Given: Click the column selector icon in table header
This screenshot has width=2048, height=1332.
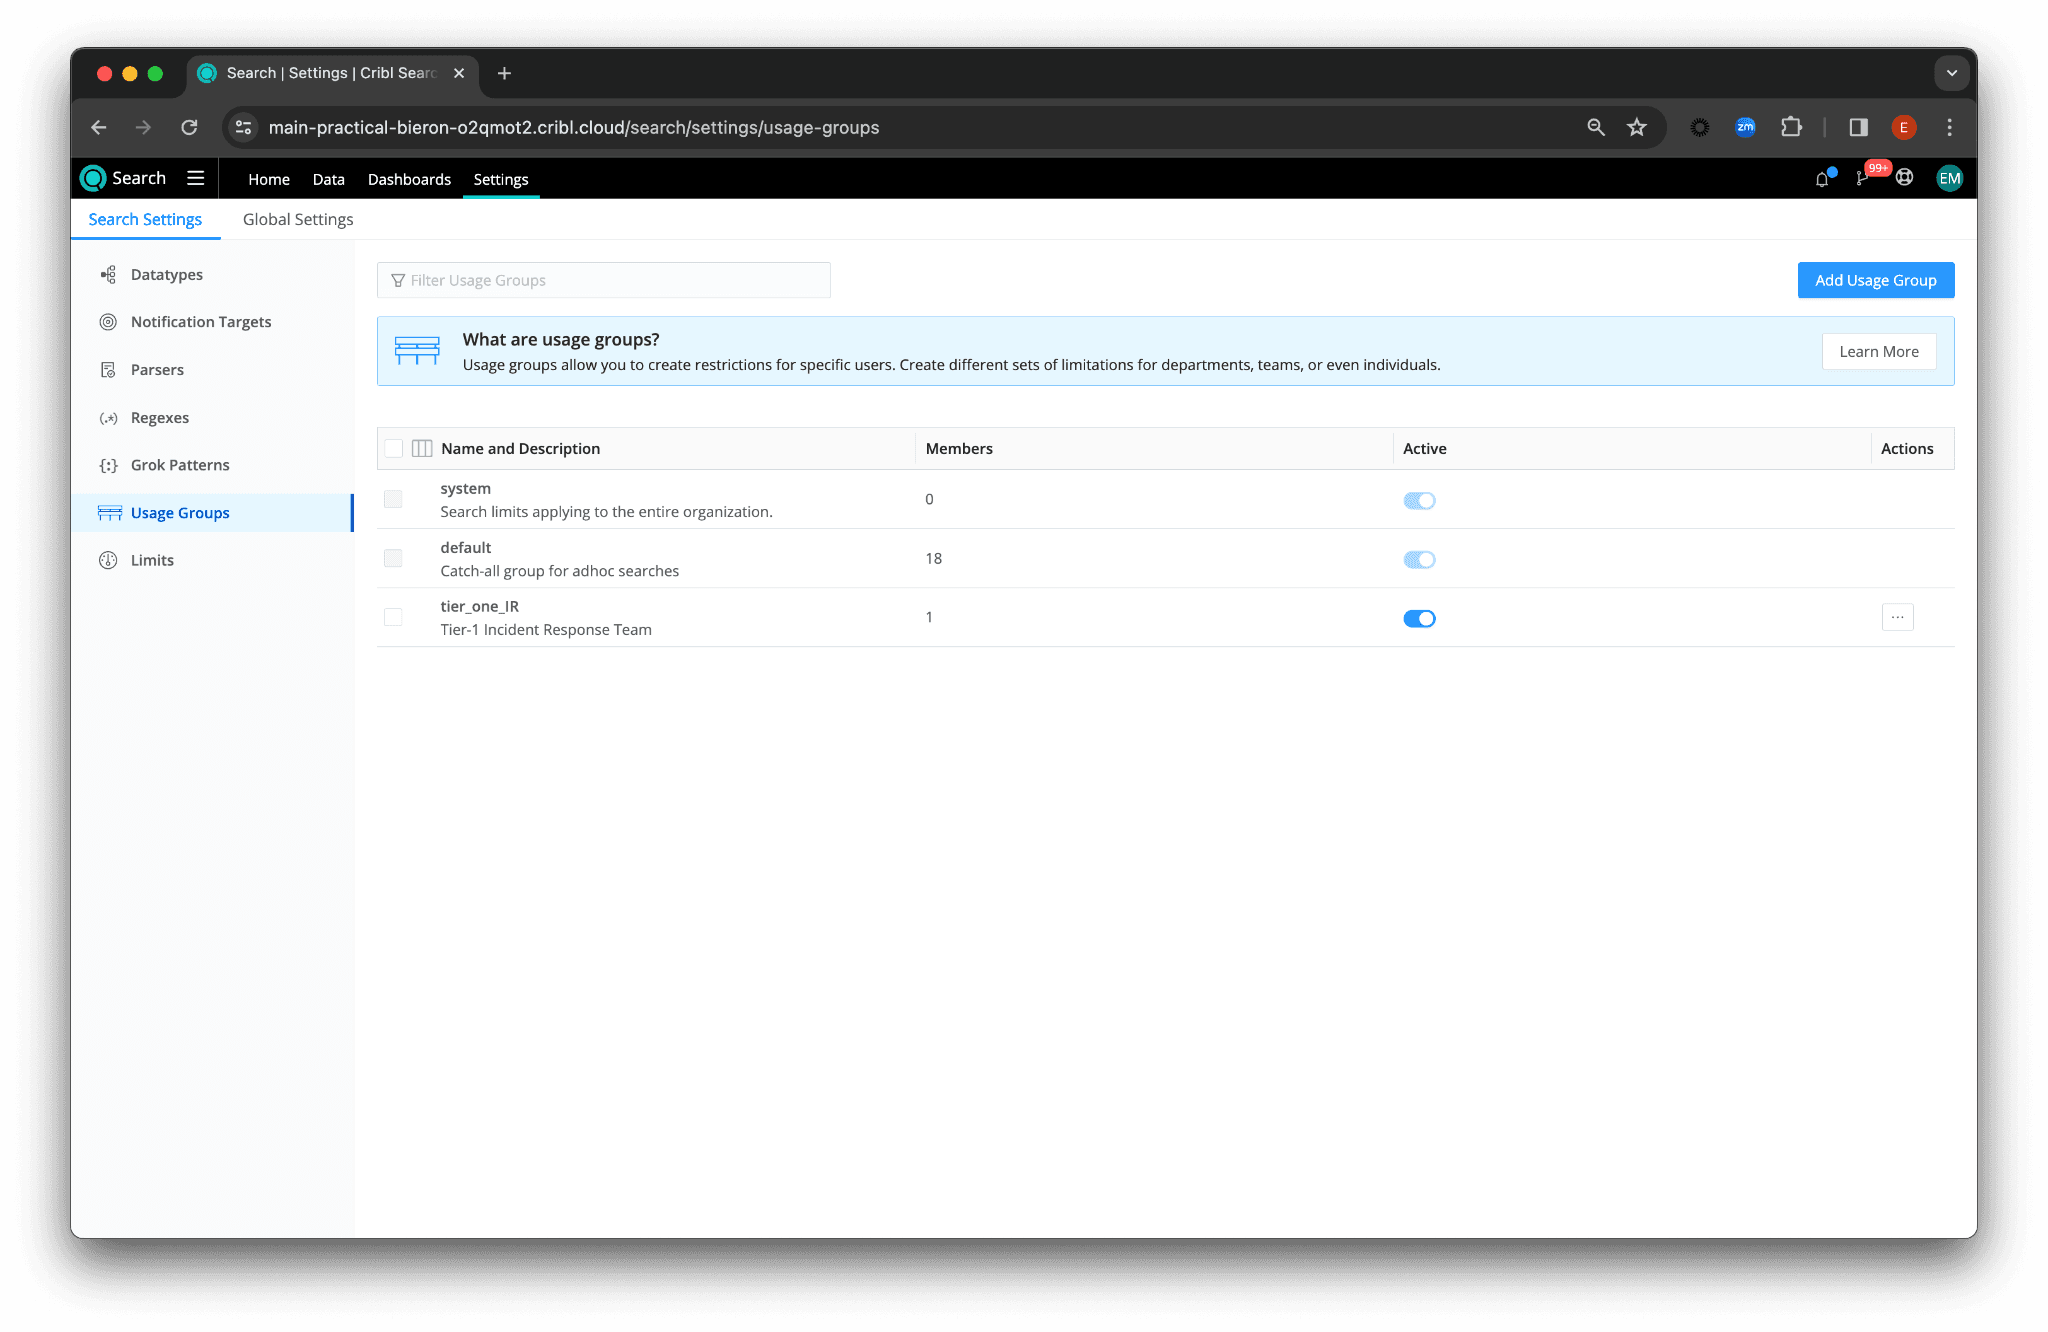Looking at the screenshot, I should click(422, 448).
